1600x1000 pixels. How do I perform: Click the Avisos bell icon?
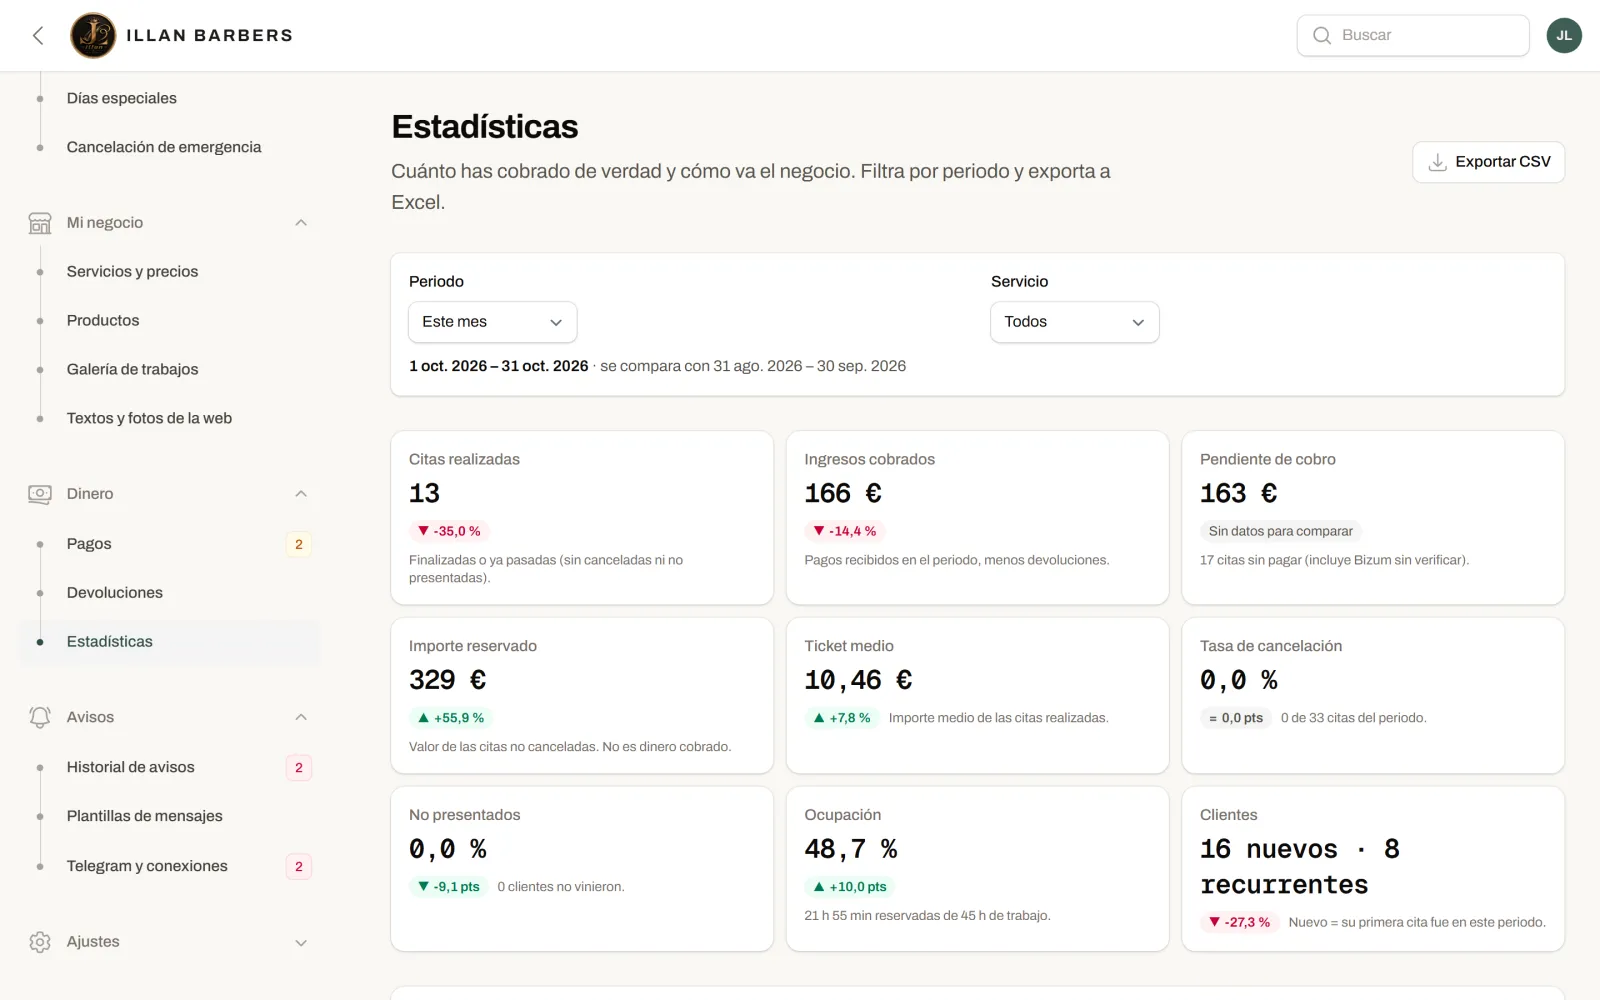coord(40,717)
